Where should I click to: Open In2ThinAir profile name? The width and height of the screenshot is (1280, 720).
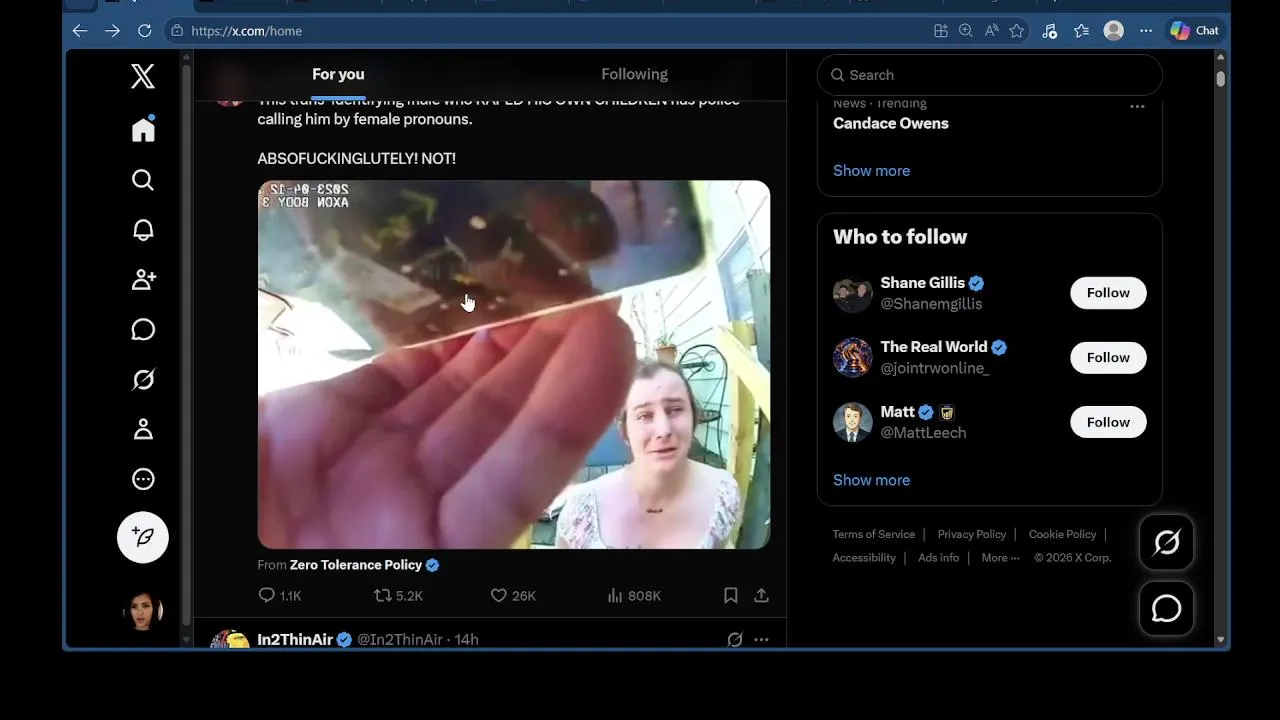295,639
